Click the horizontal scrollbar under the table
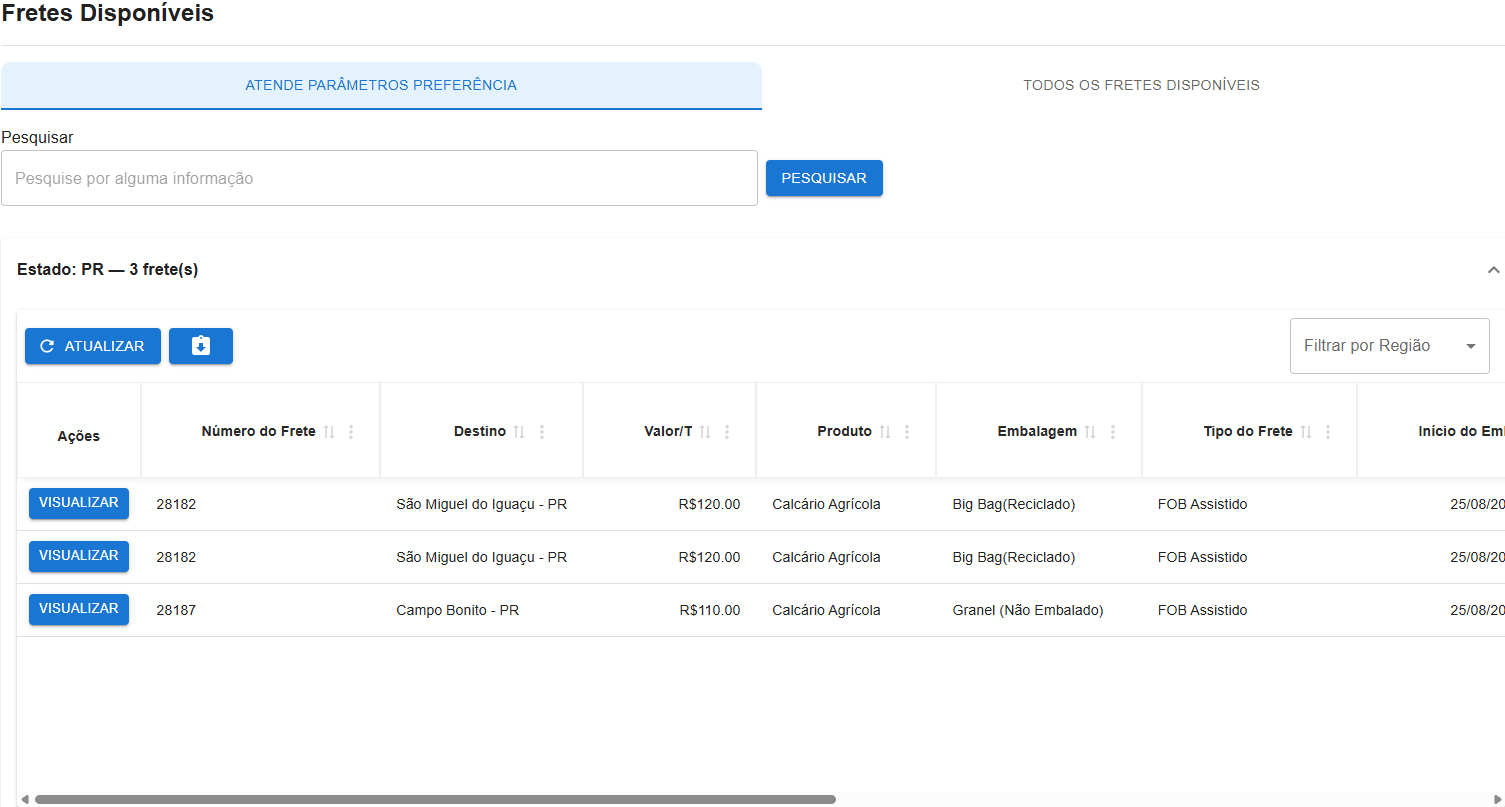 435,799
